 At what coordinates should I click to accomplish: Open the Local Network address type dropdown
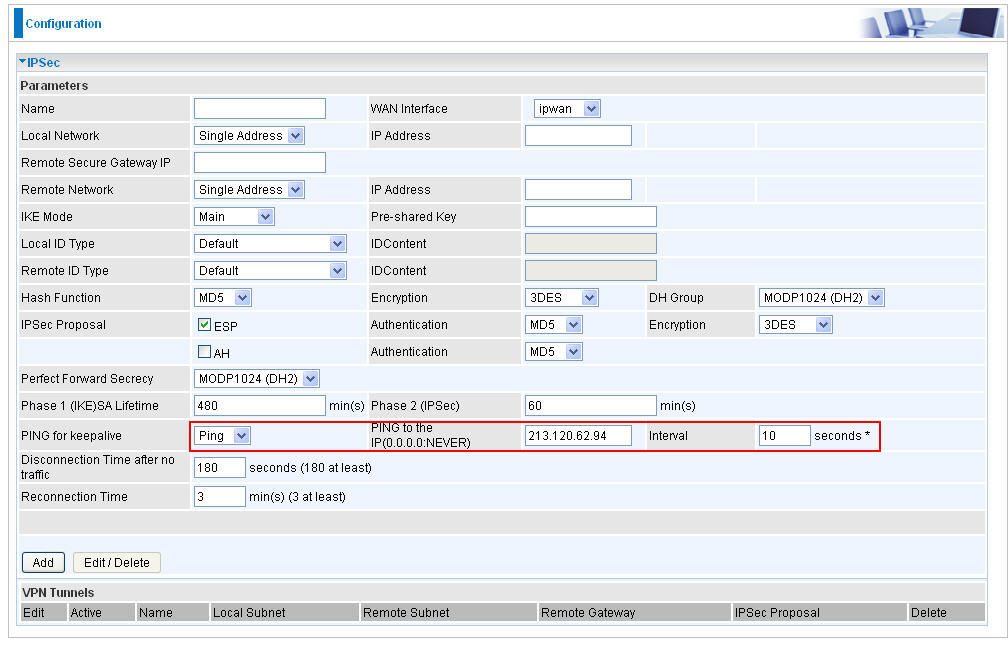click(249, 136)
